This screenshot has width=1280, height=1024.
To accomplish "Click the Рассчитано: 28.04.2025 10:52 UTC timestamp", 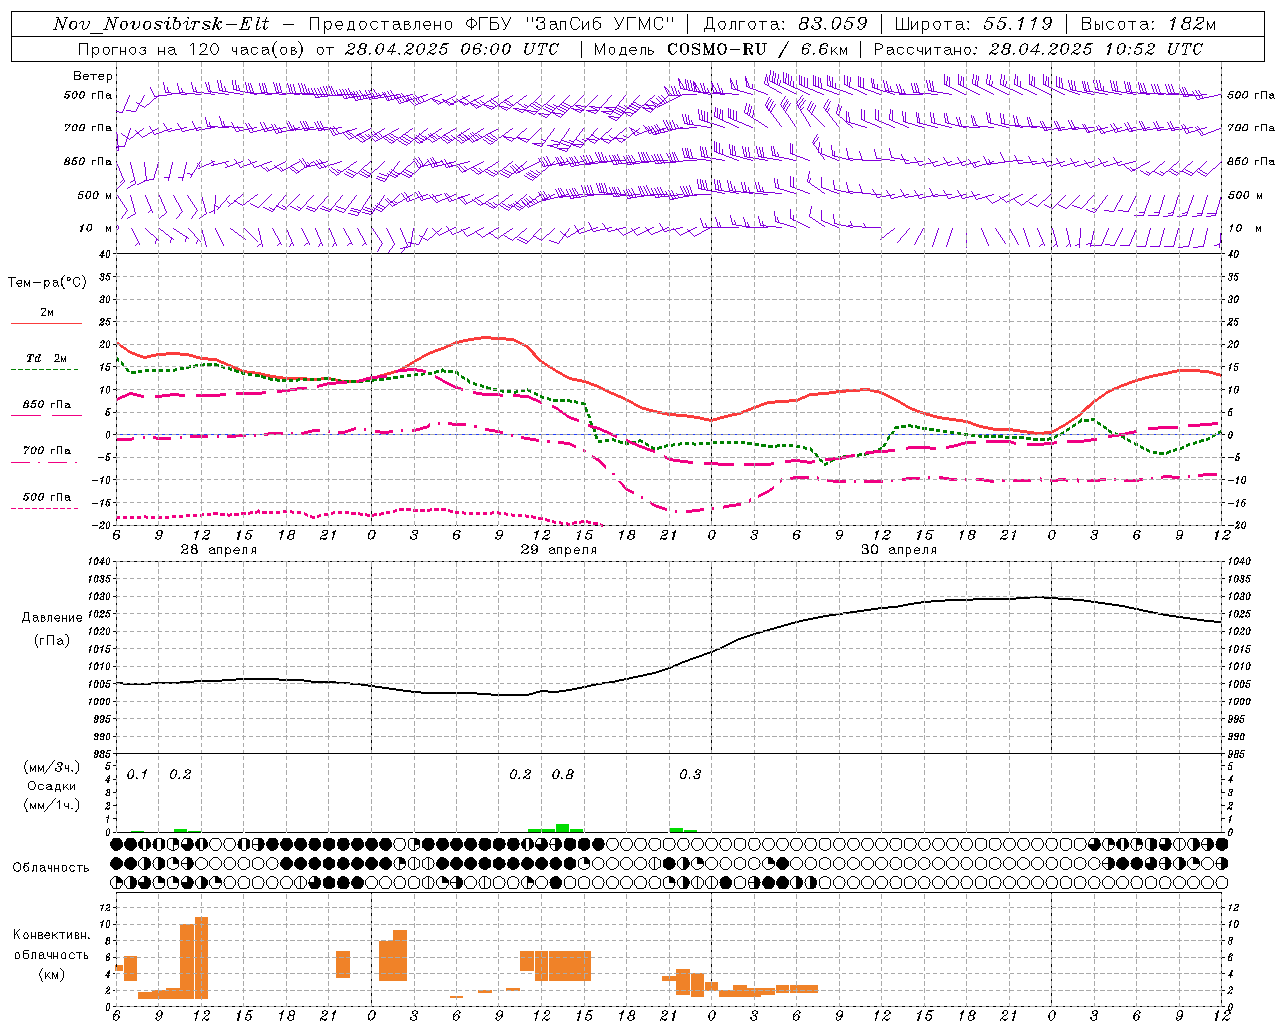I will point(1039,49).
